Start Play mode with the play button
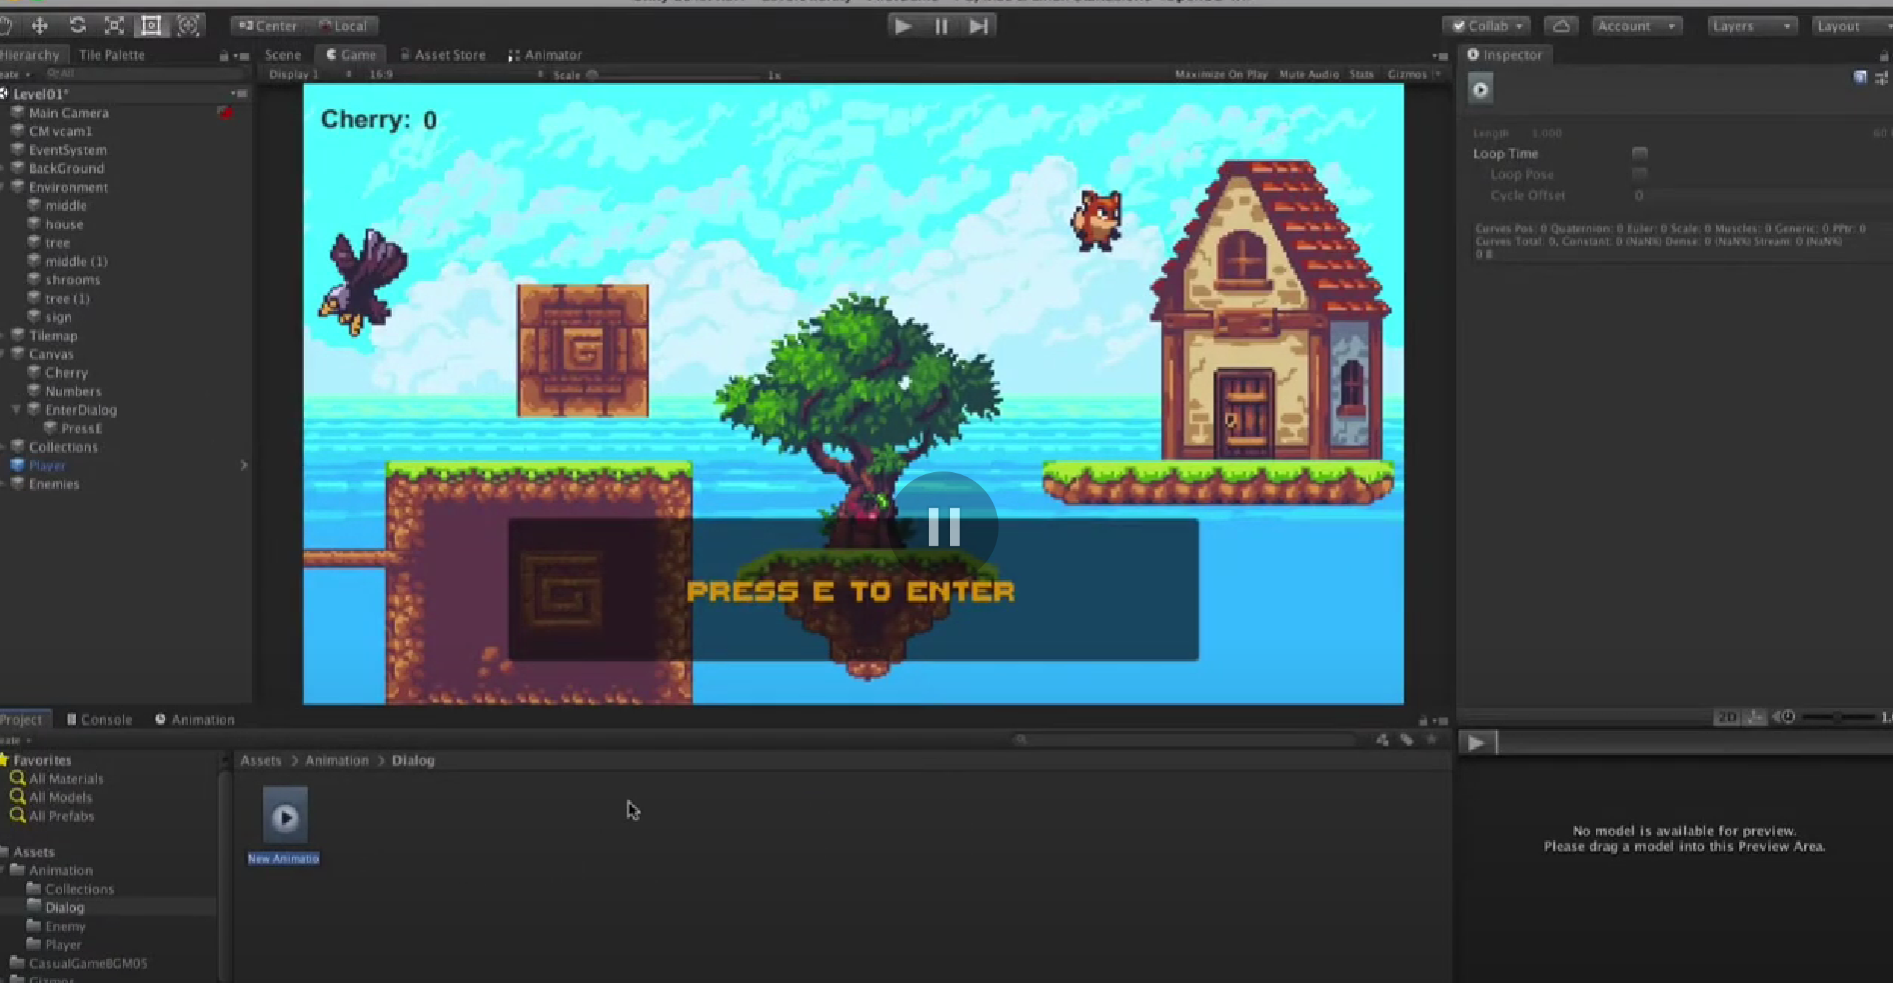The image size is (1893, 983). (x=903, y=26)
